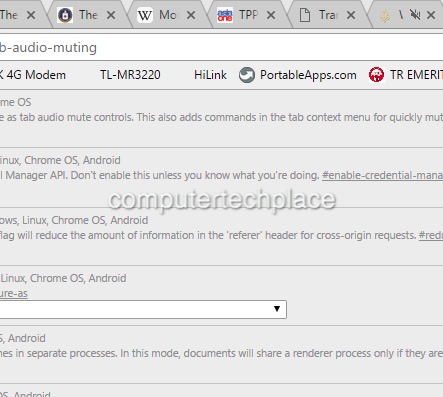Click the Asia One favicon on TPP tab
Viewport: 443px width, 397px height.
(x=225, y=15)
